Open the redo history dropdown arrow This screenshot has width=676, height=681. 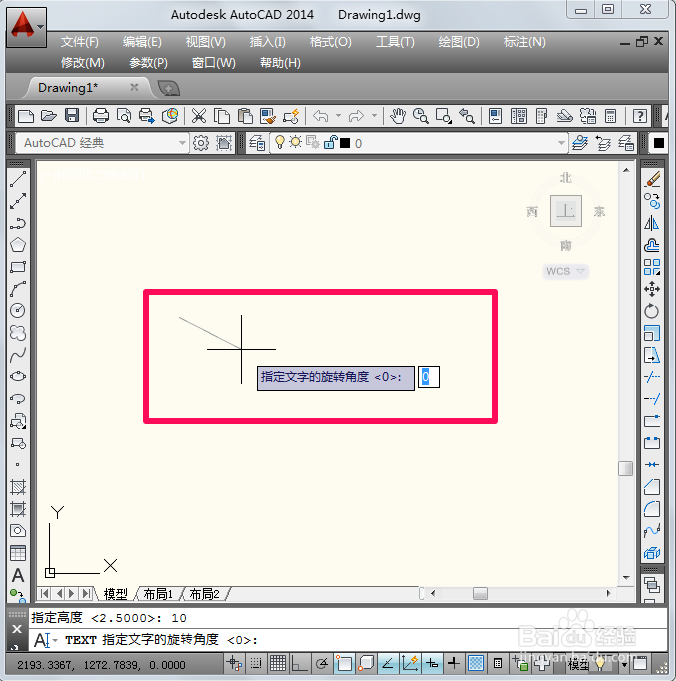(x=374, y=116)
